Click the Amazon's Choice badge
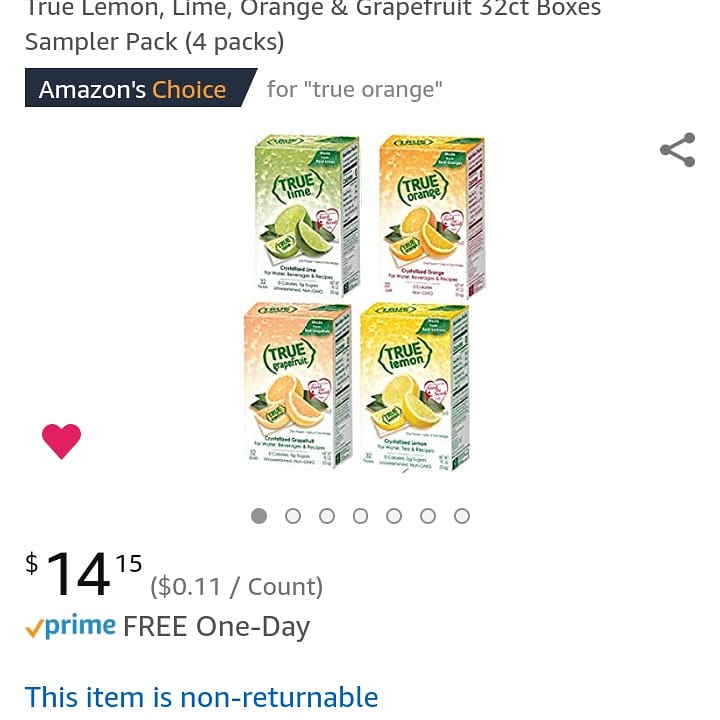 (141, 88)
